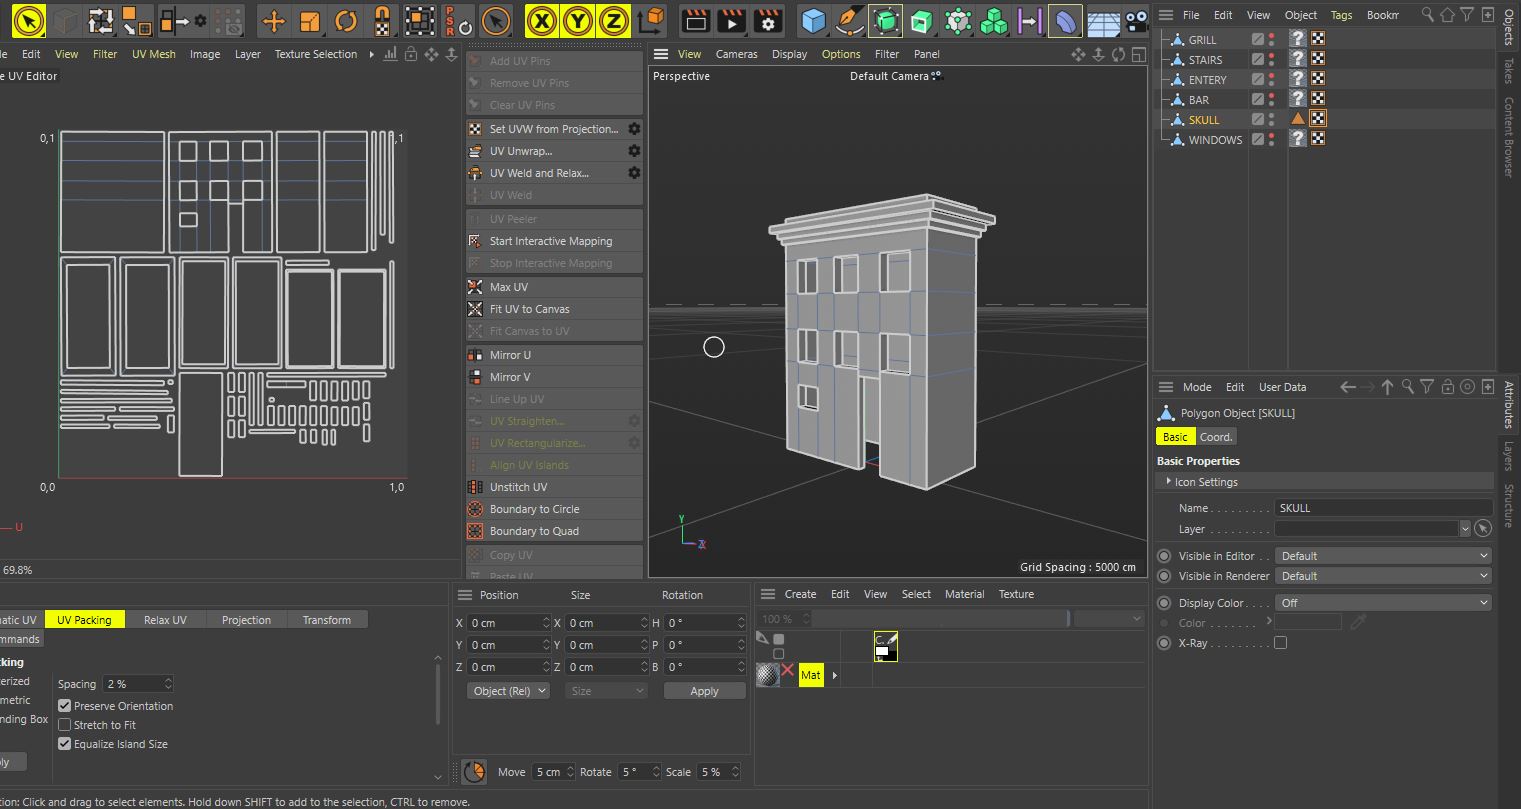
Task: Open the deformer bend object icon
Action: 1066,20
